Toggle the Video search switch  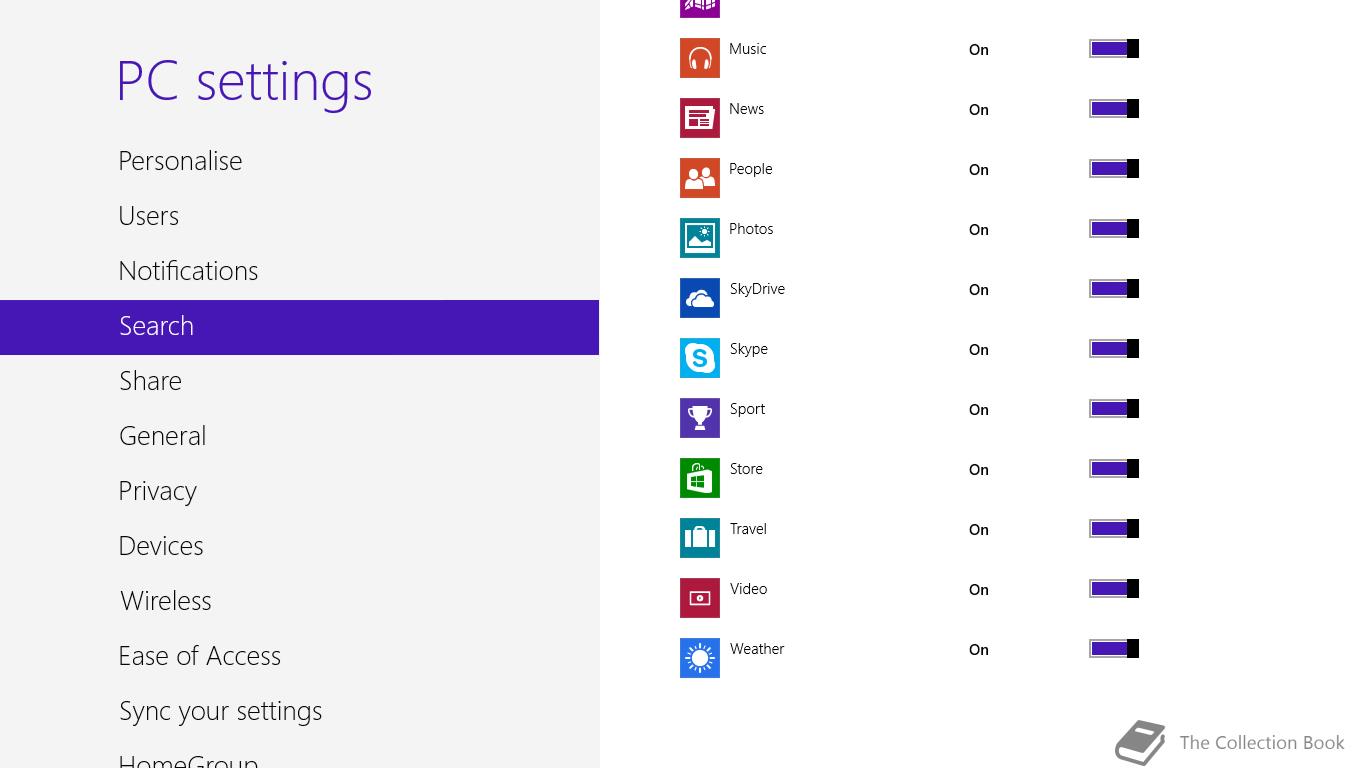point(1114,589)
